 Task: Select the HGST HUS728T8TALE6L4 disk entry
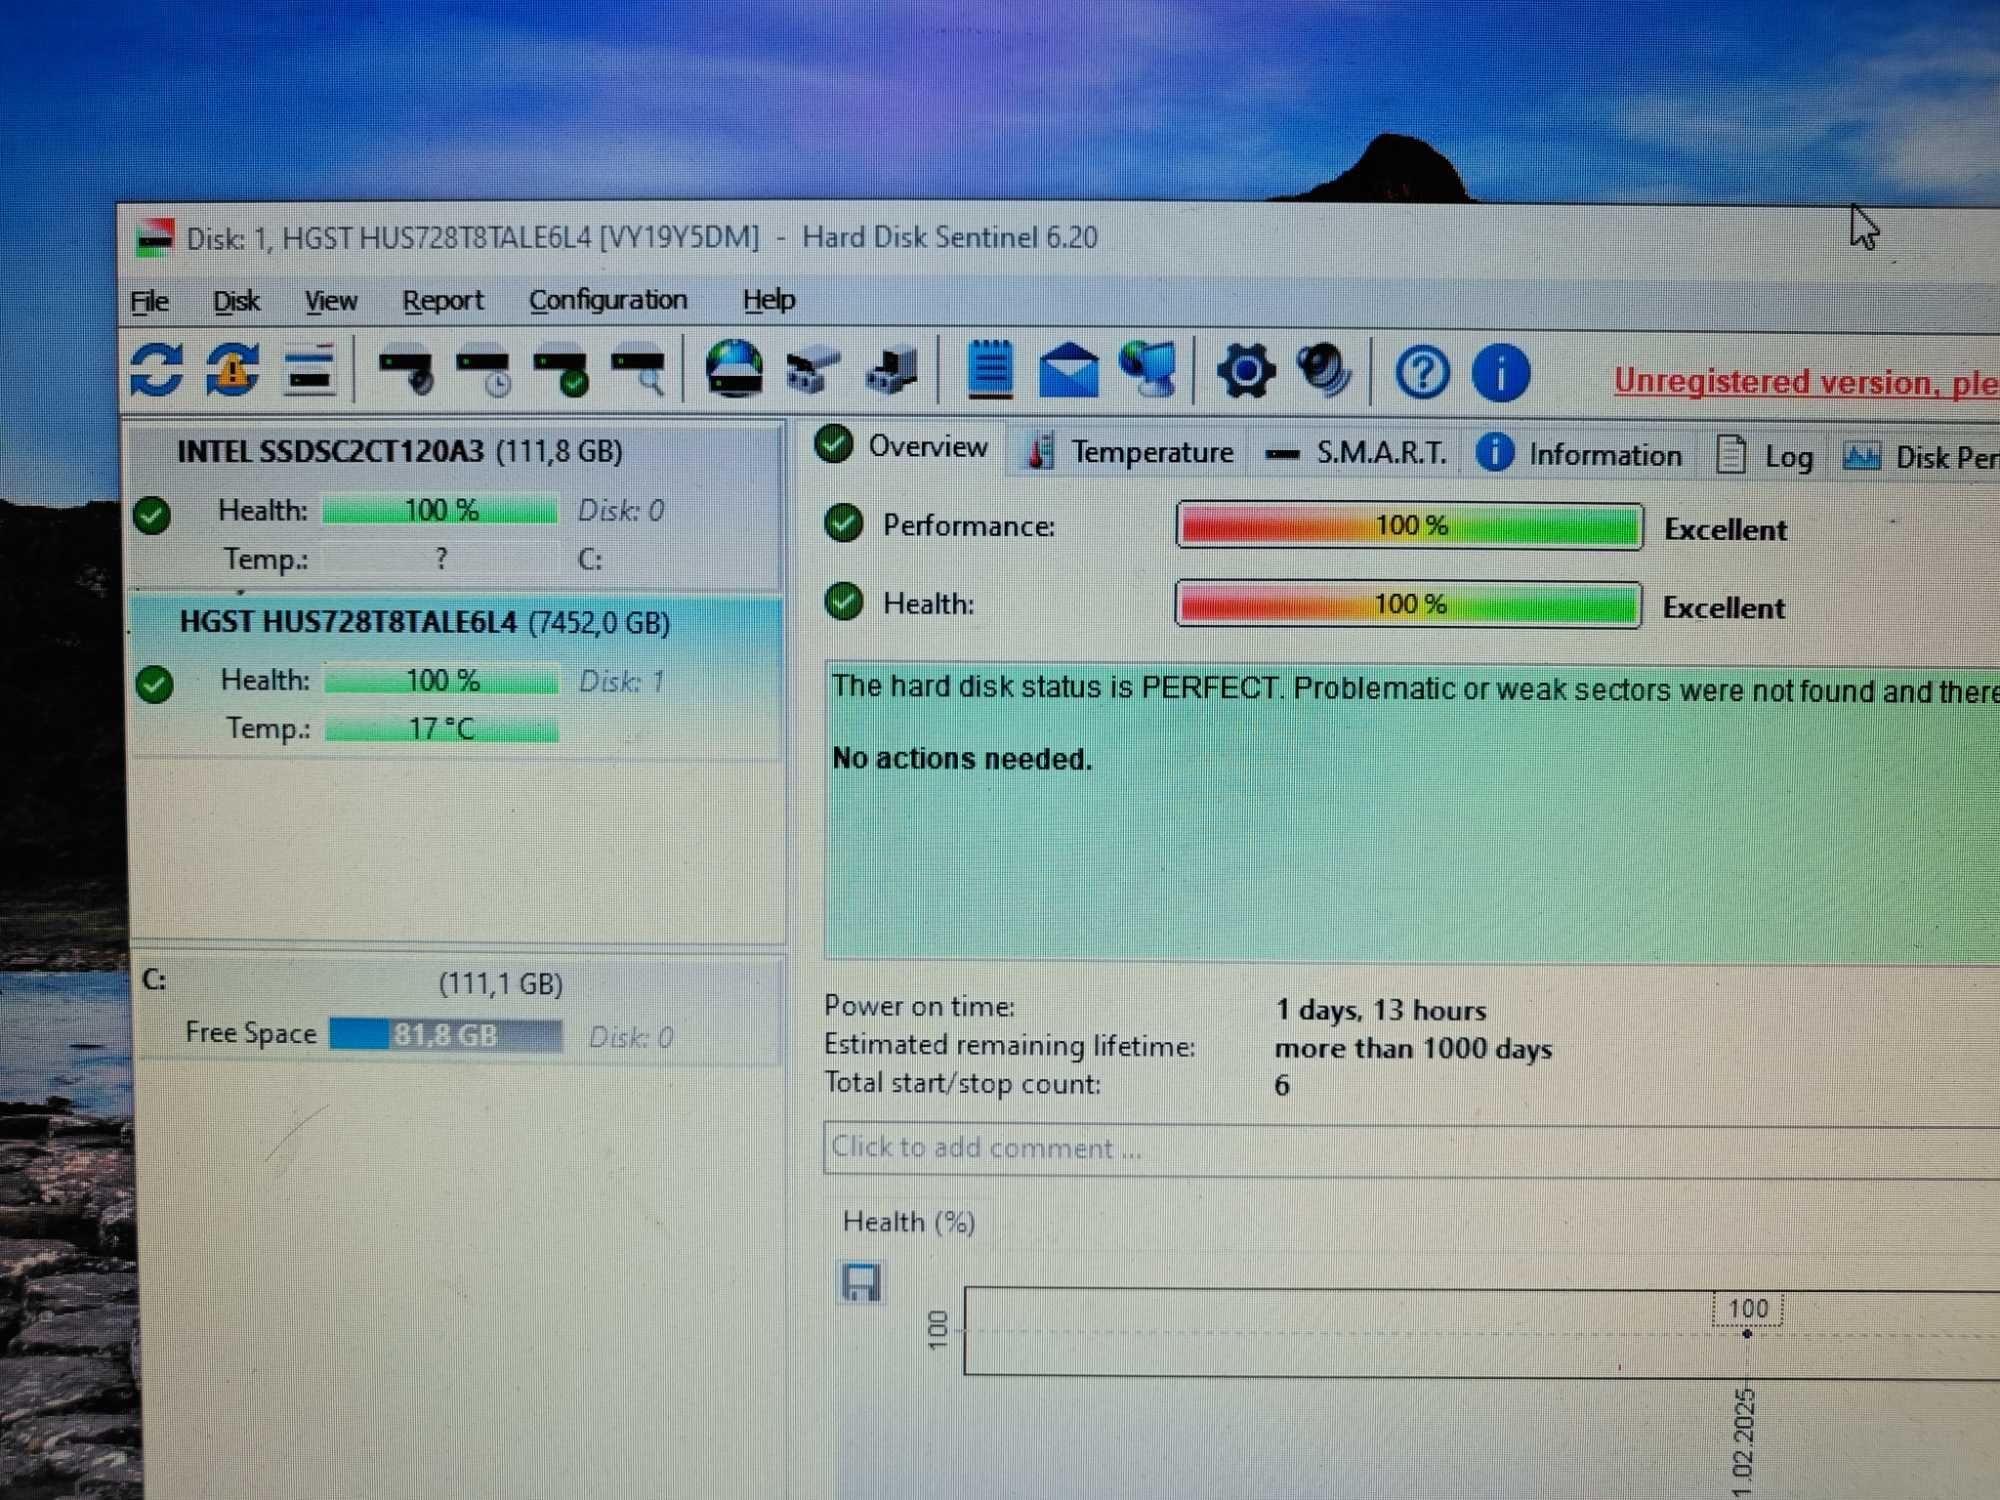tap(456, 677)
